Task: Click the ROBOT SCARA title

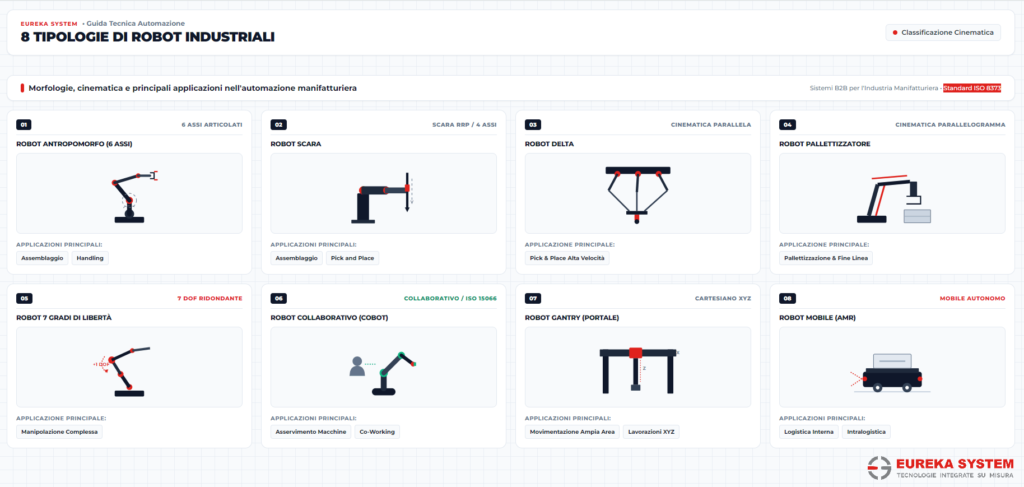Action: coord(295,144)
